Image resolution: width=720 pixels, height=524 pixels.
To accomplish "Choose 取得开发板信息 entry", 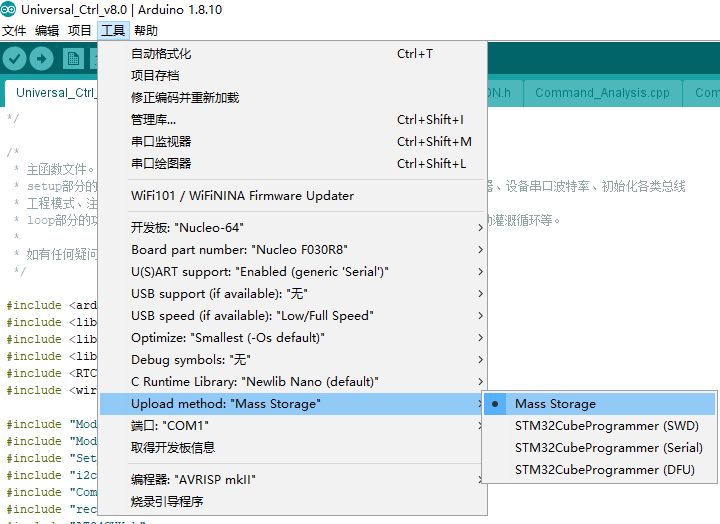I will tap(292, 448).
